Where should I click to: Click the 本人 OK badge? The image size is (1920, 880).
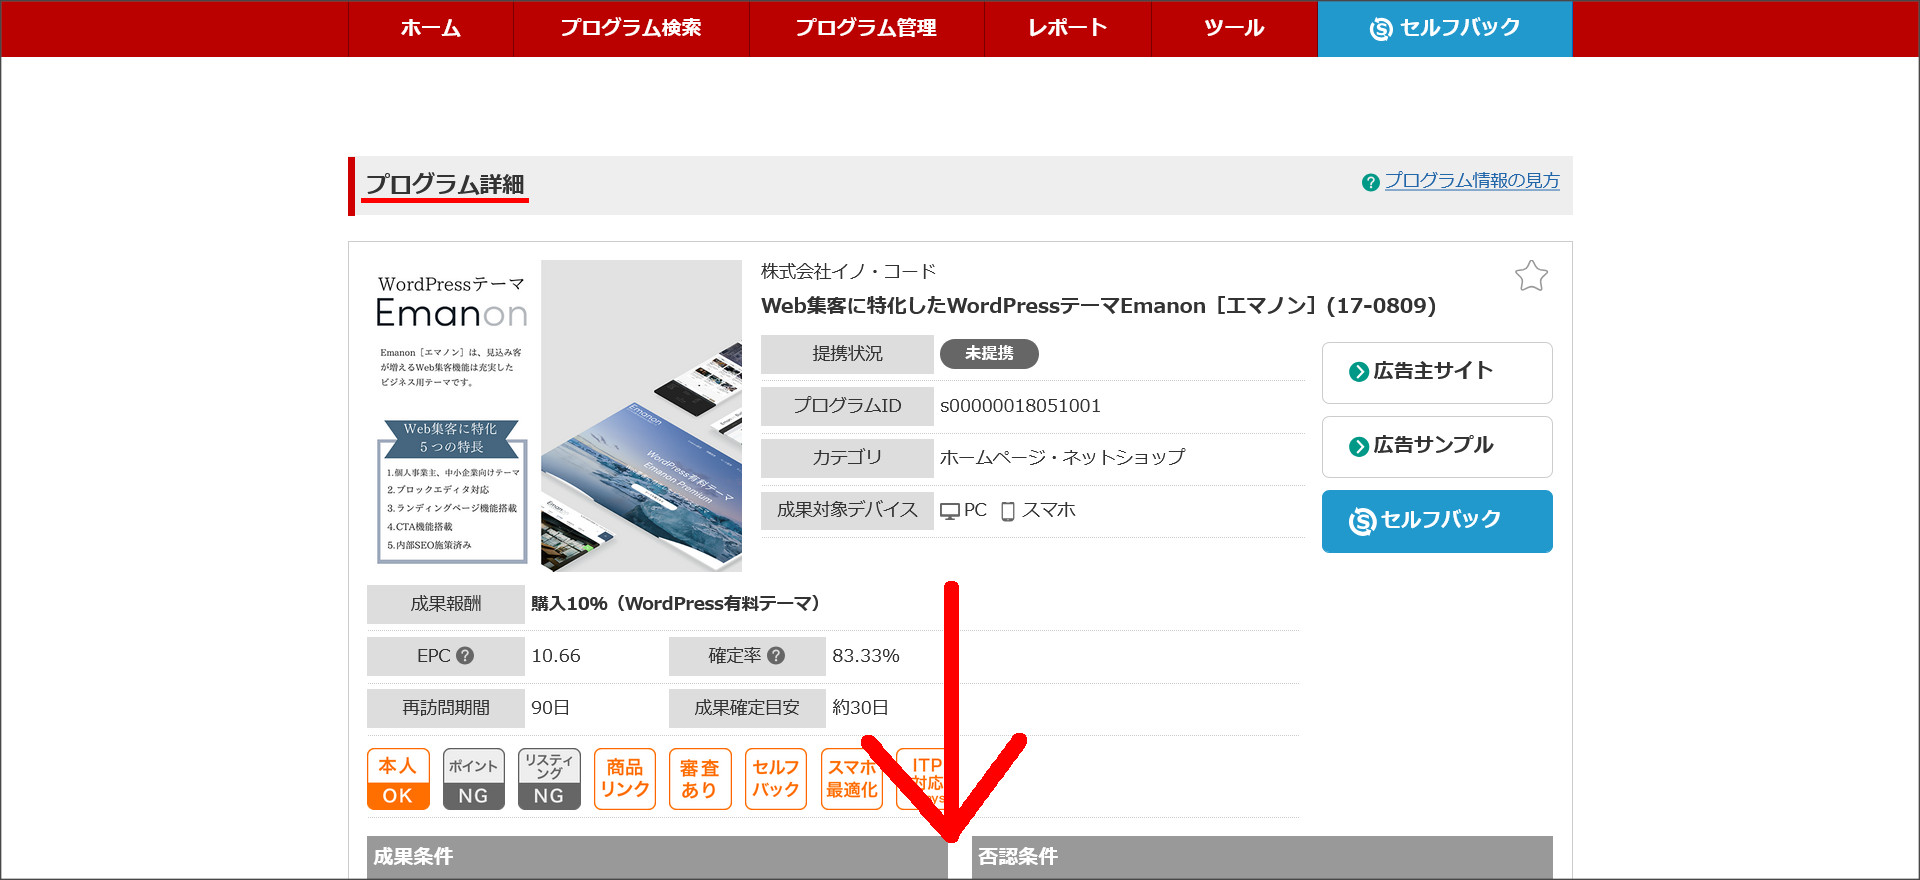coord(398,779)
